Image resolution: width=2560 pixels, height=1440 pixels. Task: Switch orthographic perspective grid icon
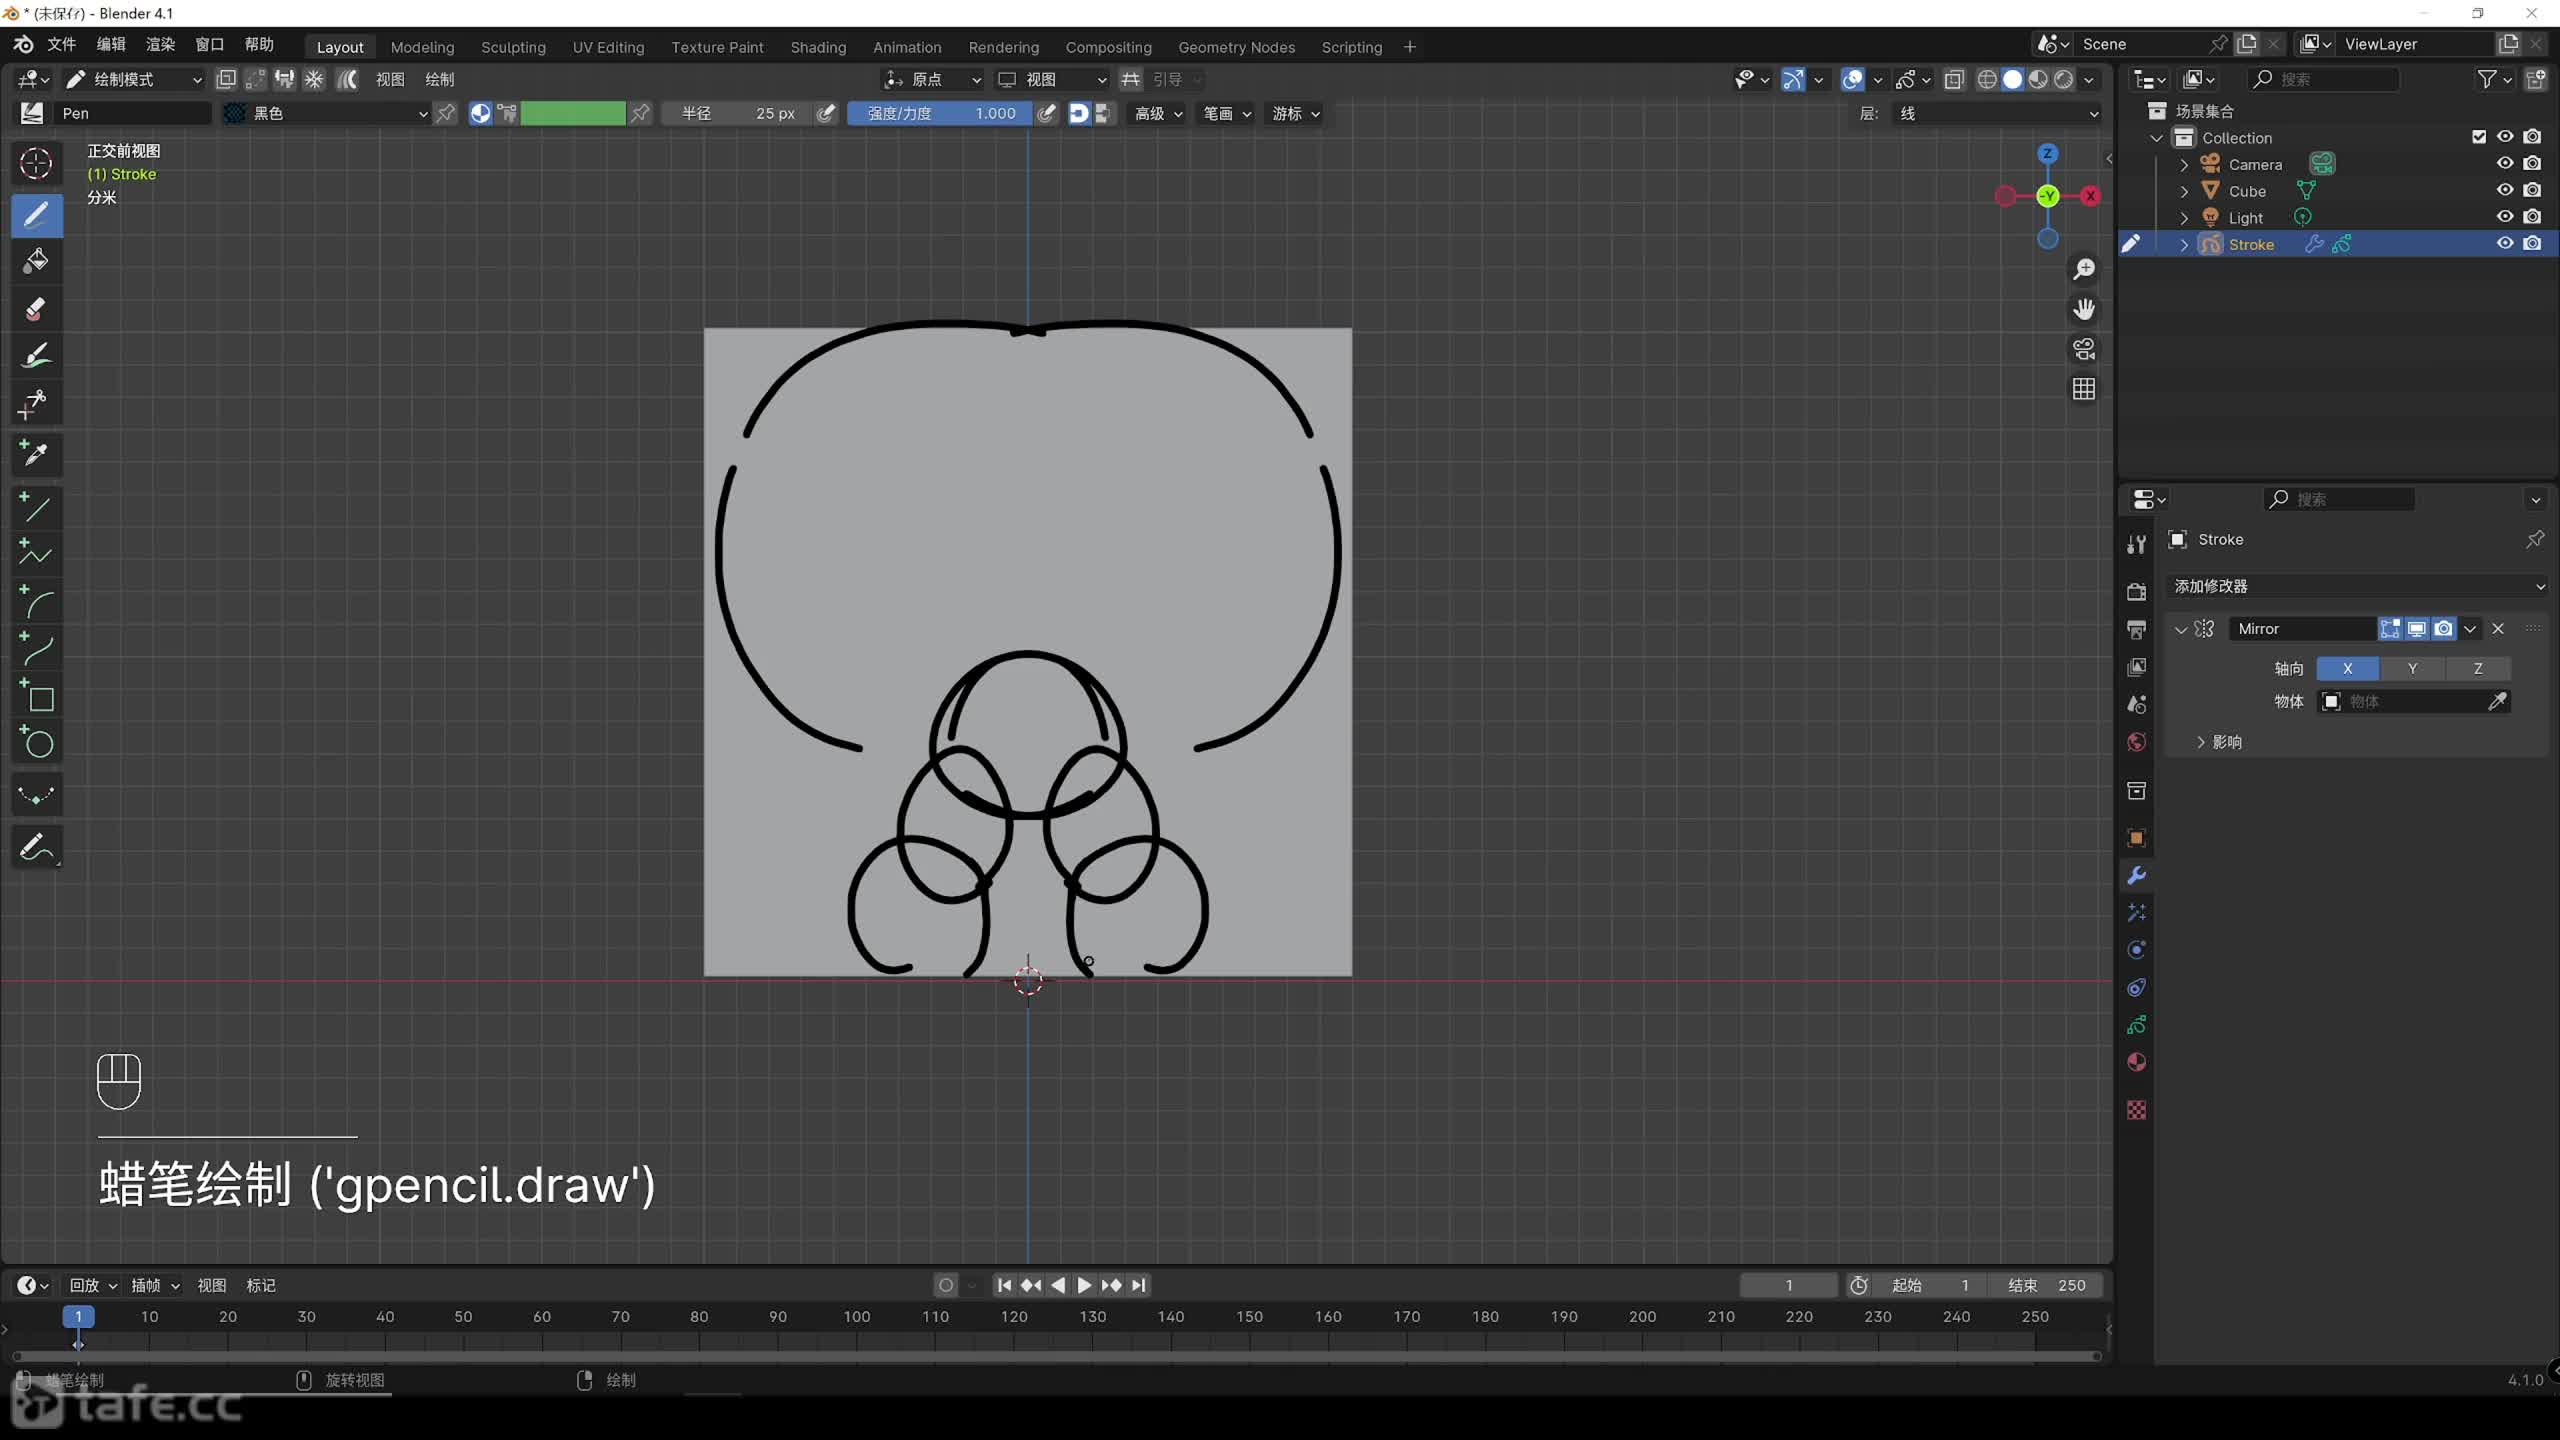pos(2084,389)
